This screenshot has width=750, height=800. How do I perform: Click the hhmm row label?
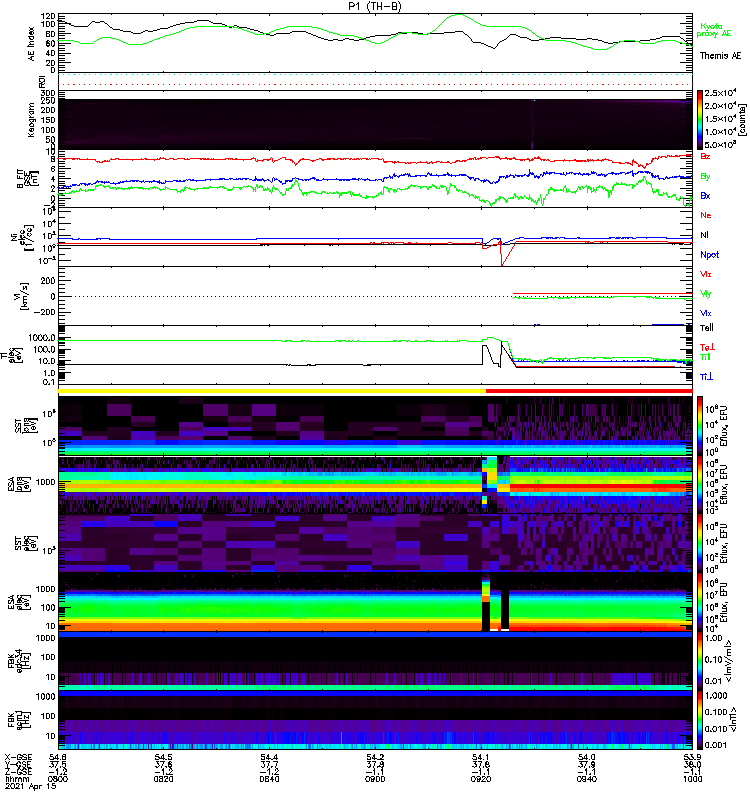point(15,779)
